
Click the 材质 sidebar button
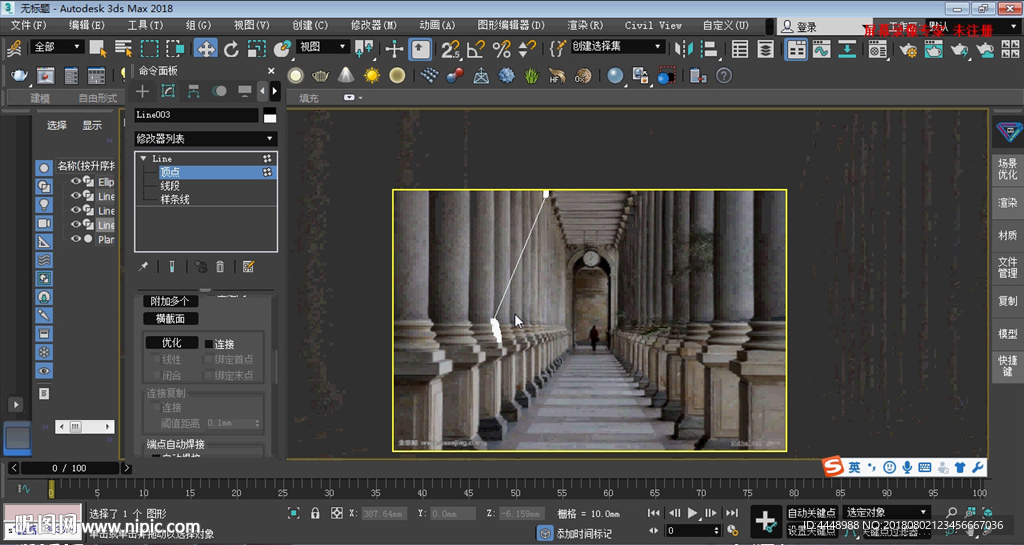point(1007,235)
